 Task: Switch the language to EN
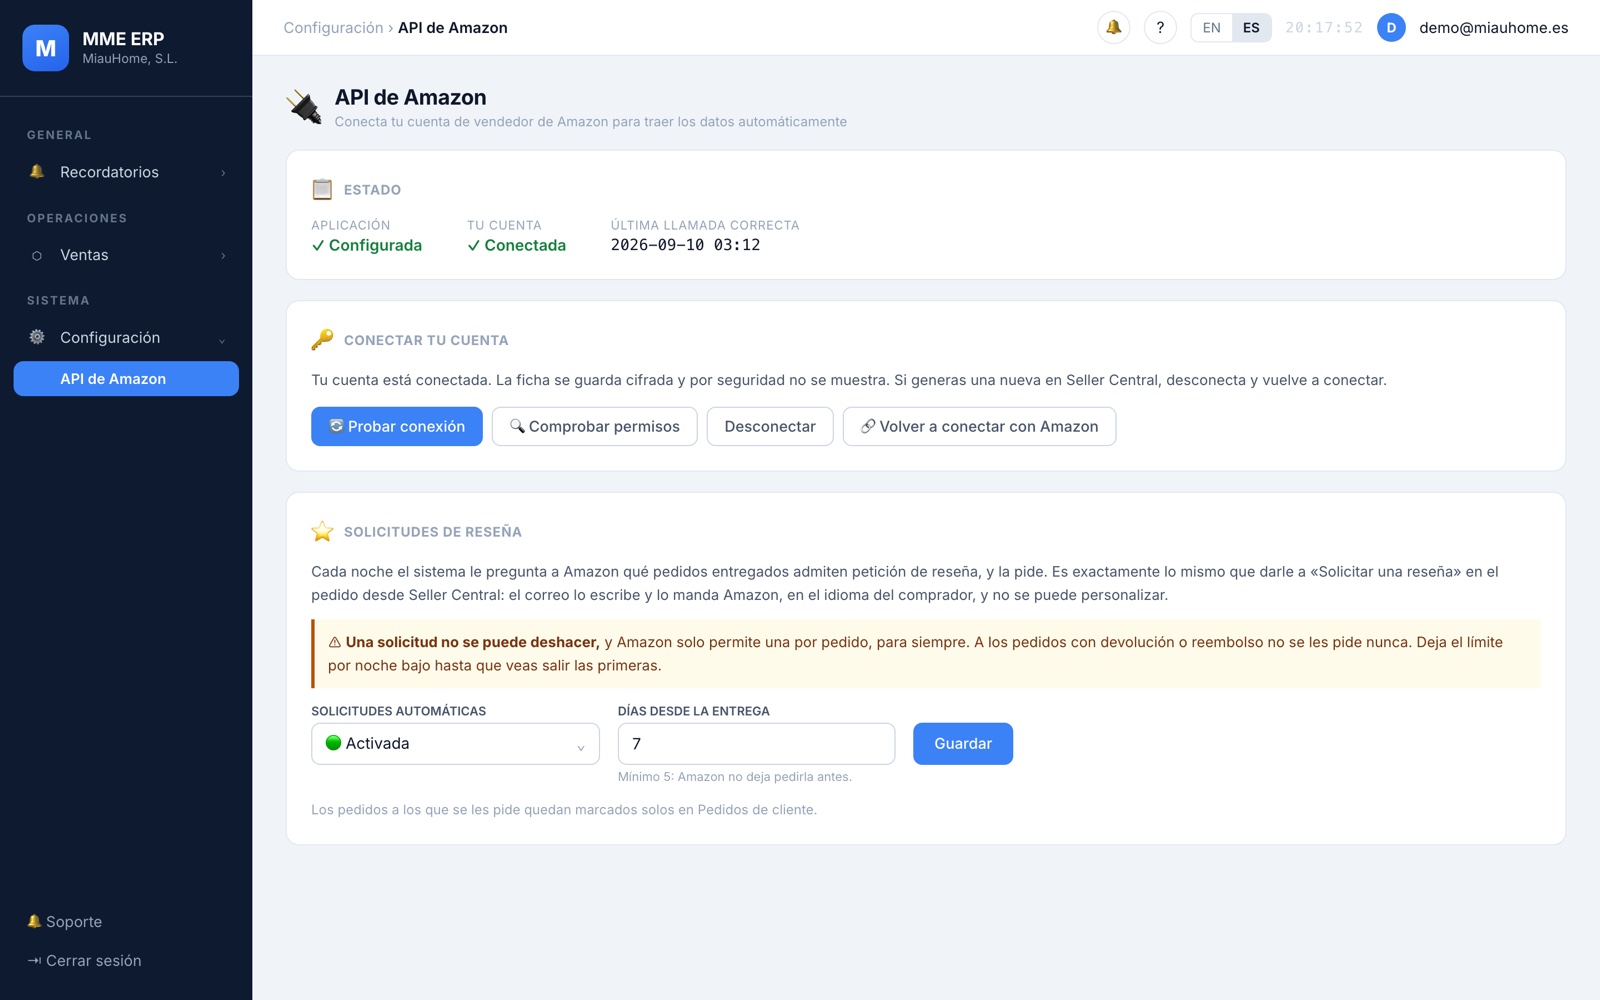point(1211,28)
